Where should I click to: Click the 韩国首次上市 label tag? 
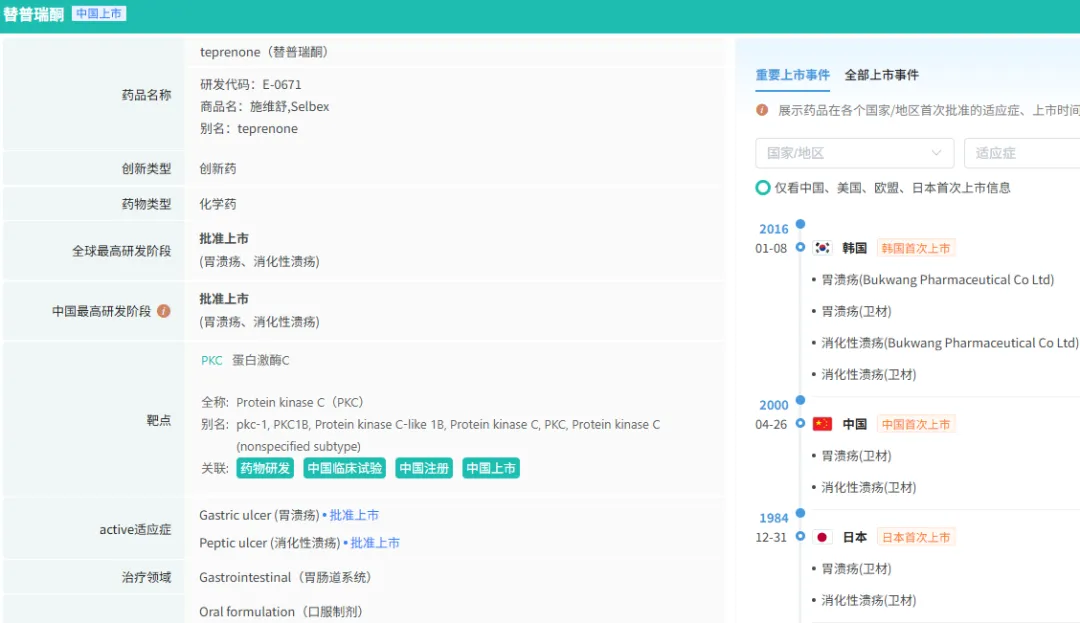click(915, 248)
